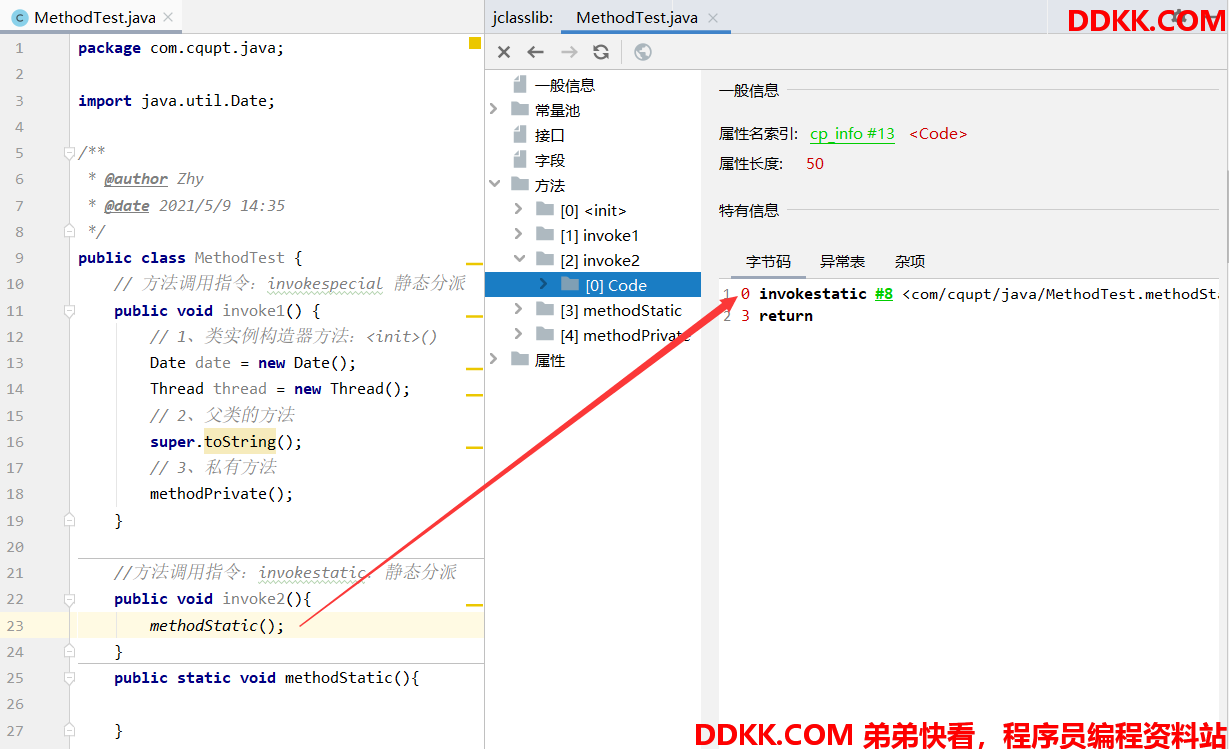
Task: Expand the [3] methodStatic node
Action: coord(518,309)
